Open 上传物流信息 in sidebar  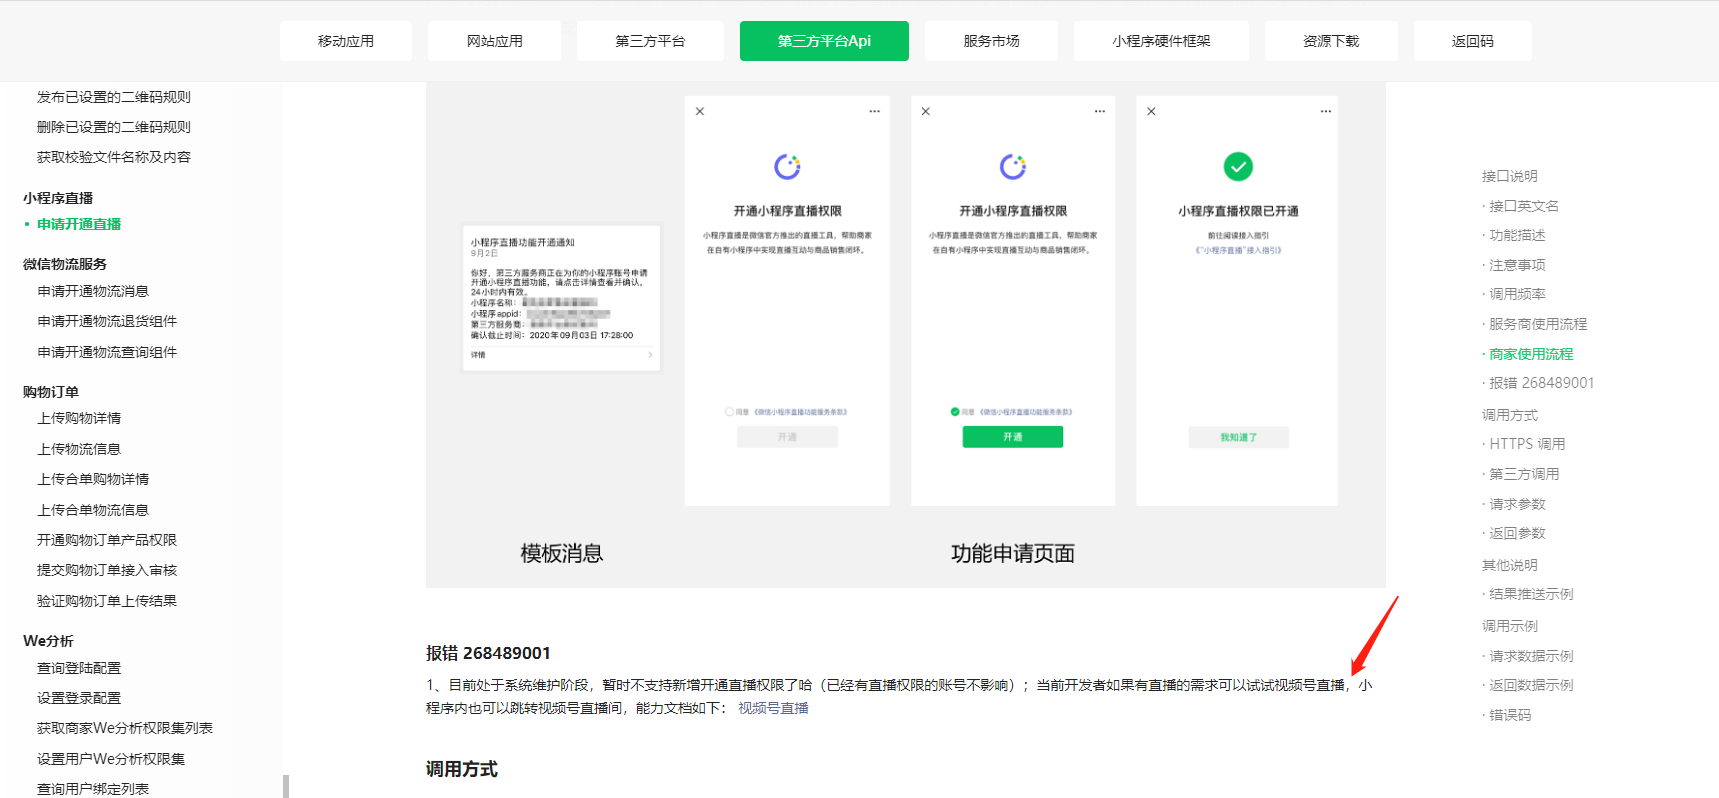[x=79, y=449]
